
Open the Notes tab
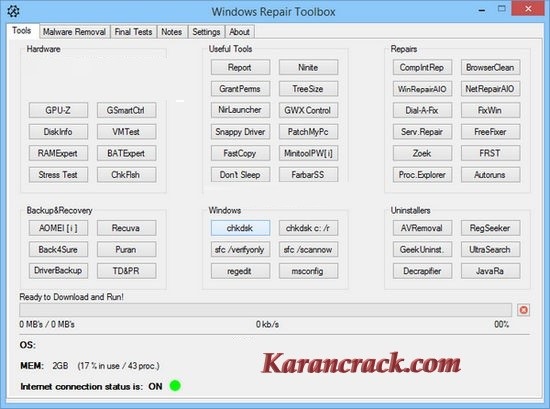coord(172,32)
